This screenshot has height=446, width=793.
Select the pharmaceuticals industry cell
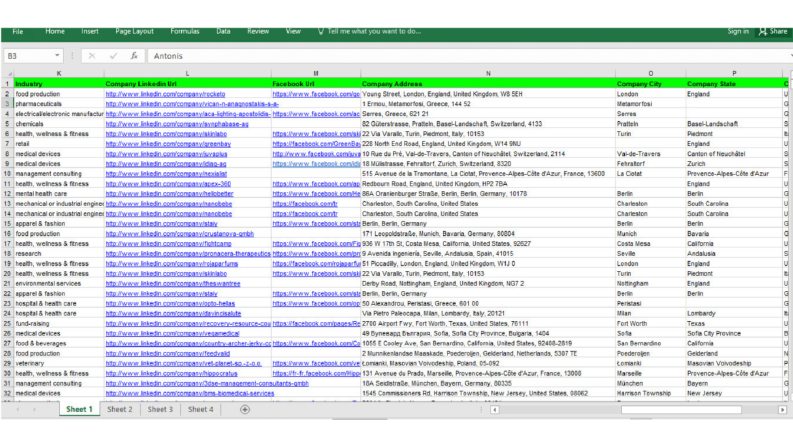59,104
